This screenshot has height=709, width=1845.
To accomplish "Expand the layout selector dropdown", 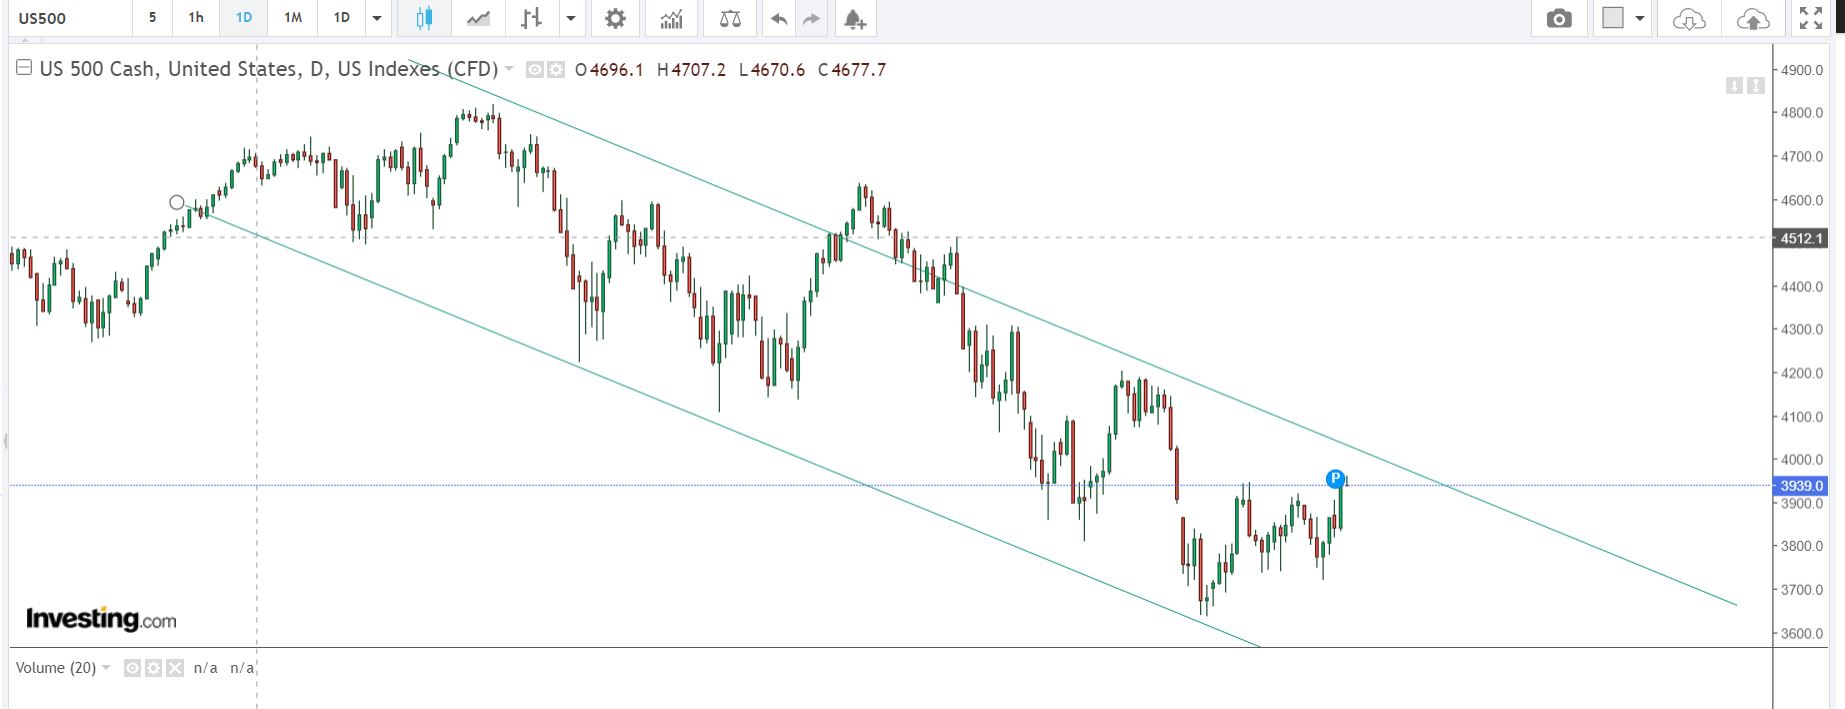I will click(x=1640, y=18).
